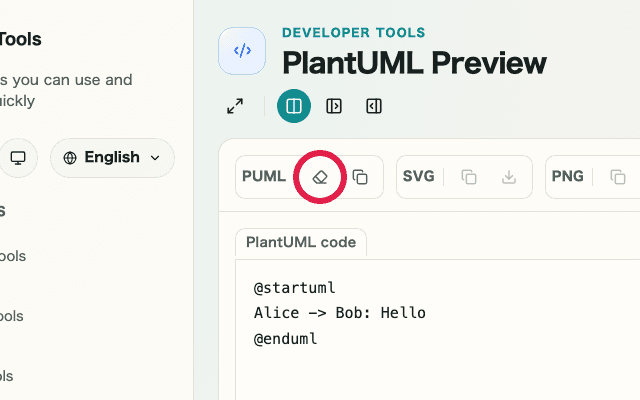
Task: Click the SVG label
Action: [x=418, y=176]
